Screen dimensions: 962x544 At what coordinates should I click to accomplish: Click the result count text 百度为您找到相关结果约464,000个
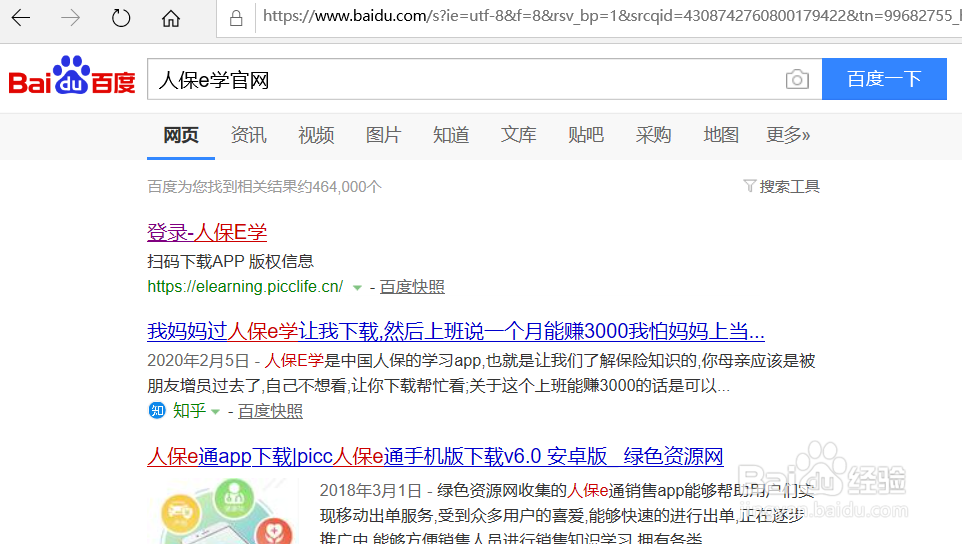pyautogui.click(x=264, y=186)
